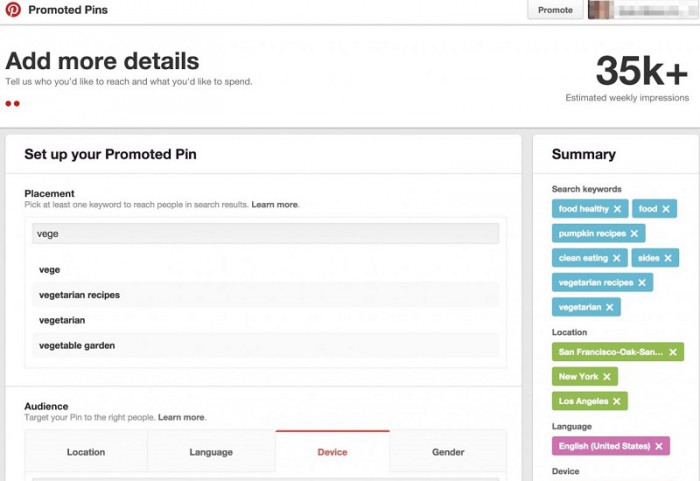Image resolution: width=700 pixels, height=481 pixels.
Task: Click the keyword search input field
Action: tap(265, 234)
